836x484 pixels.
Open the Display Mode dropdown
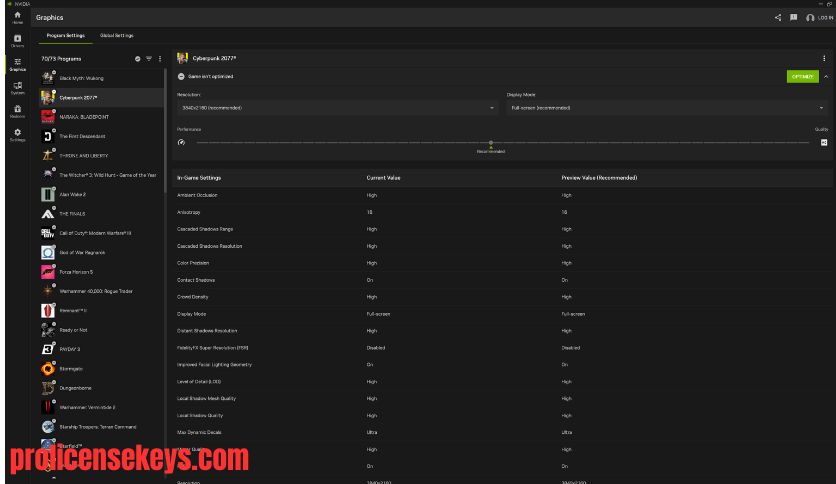click(x=667, y=108)
